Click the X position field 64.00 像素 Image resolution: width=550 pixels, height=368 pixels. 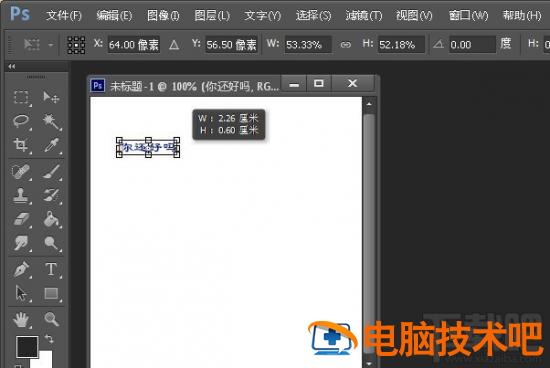point(134,45)
